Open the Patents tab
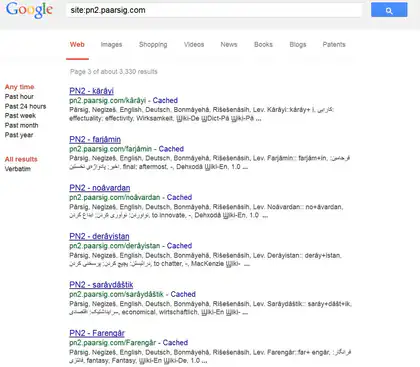This screenshot has height=367, width=420. [x=334, y=45]
